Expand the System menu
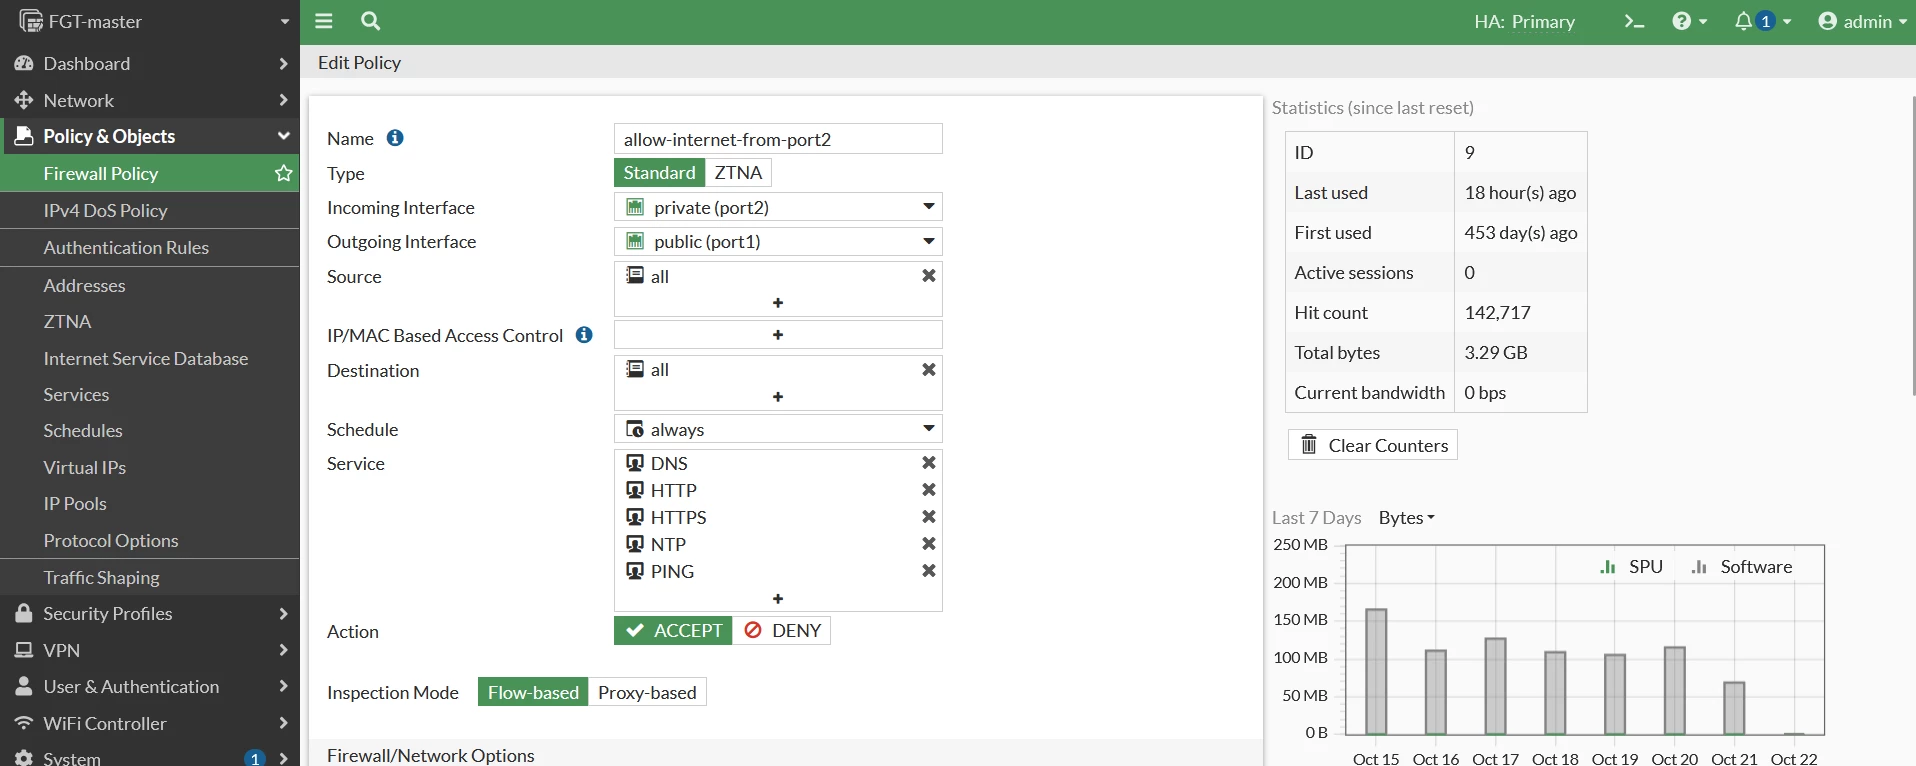Screen dimensions: 1916x766 coord(150,757)
